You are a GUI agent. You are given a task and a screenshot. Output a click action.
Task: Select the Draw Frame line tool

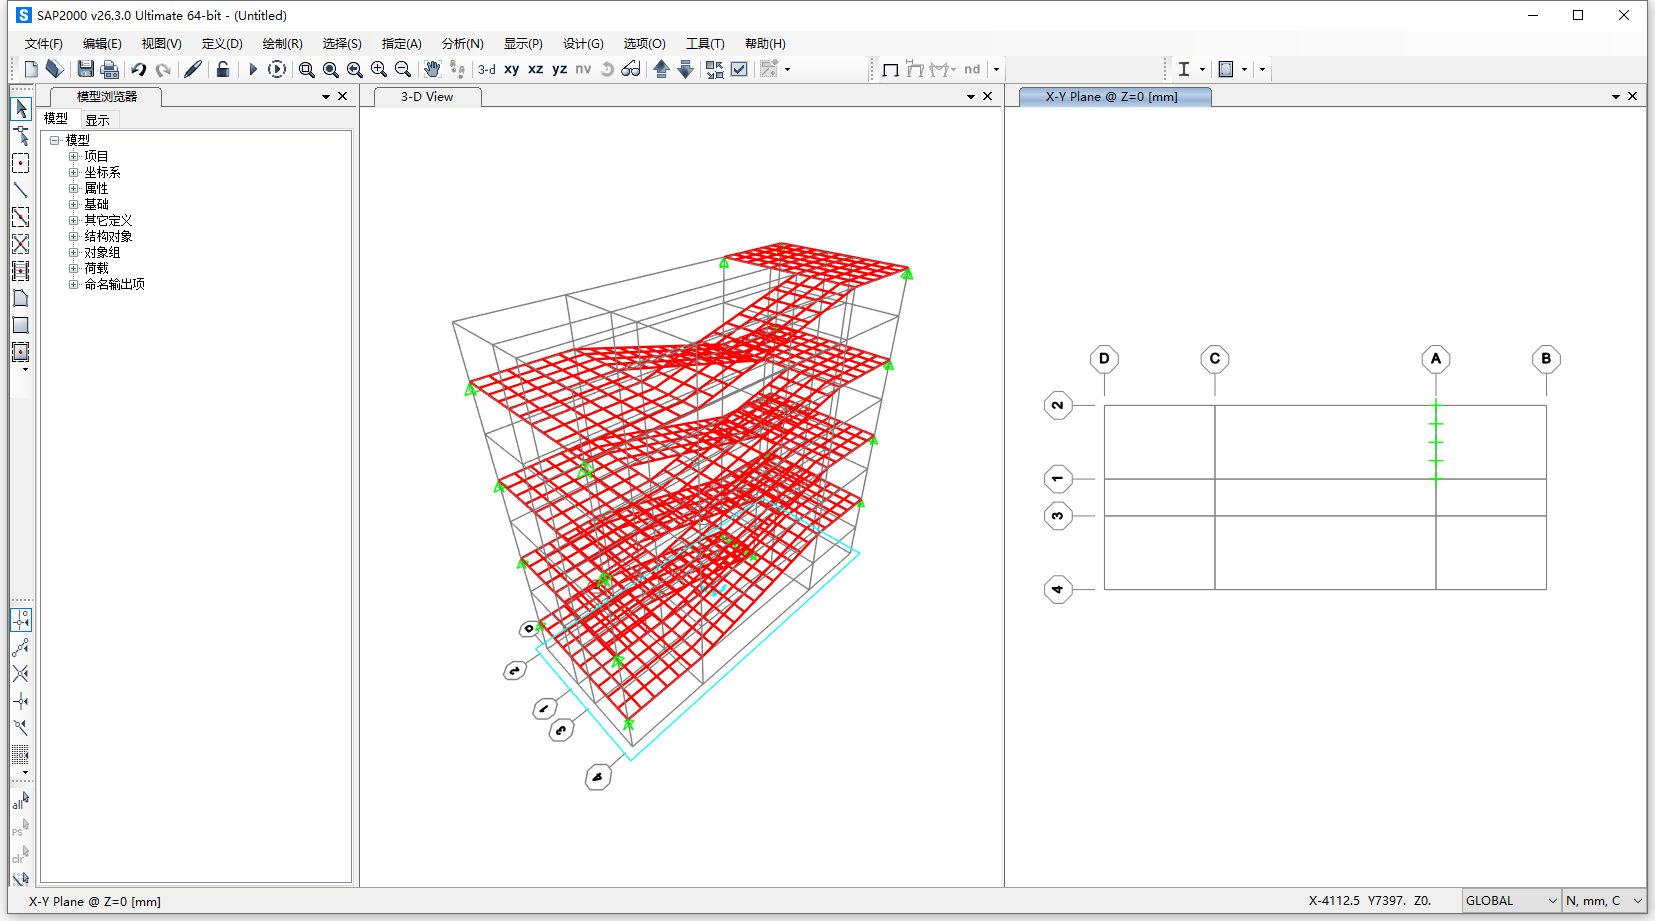[x=20, y=190]
